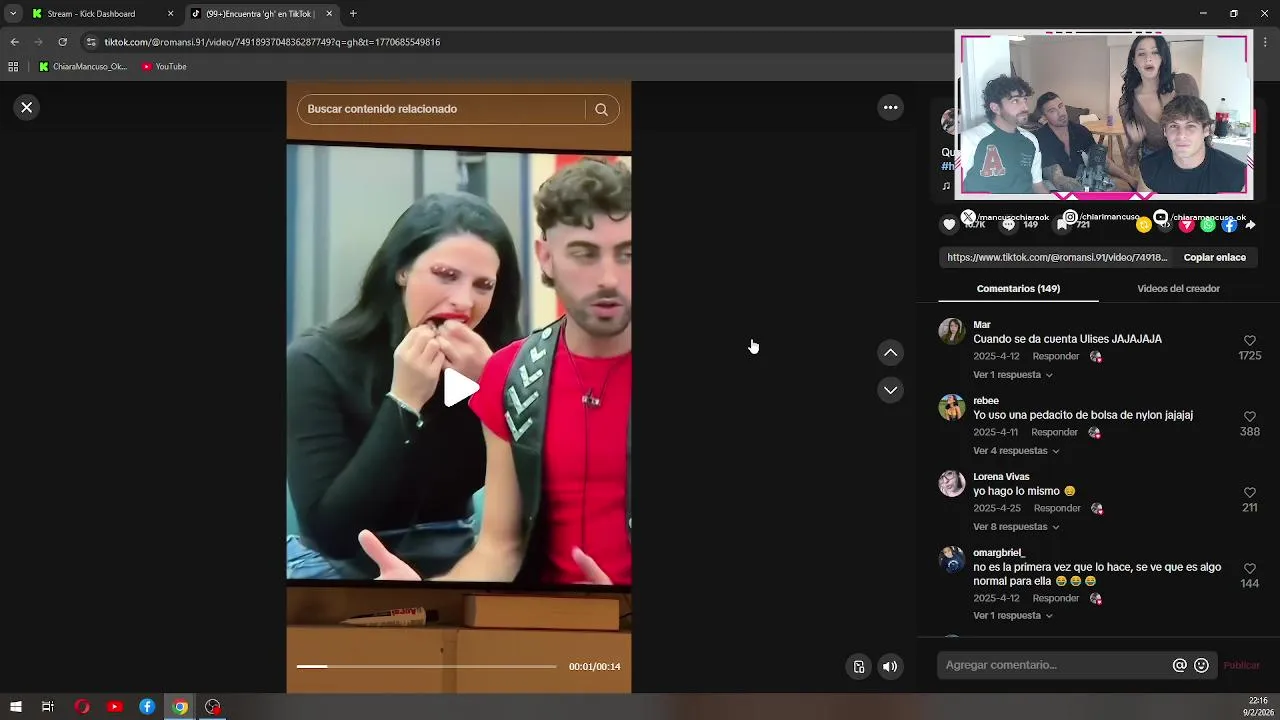Open Mar's profile avatar
Screen dimensions: 1280x720
(951, 331)
